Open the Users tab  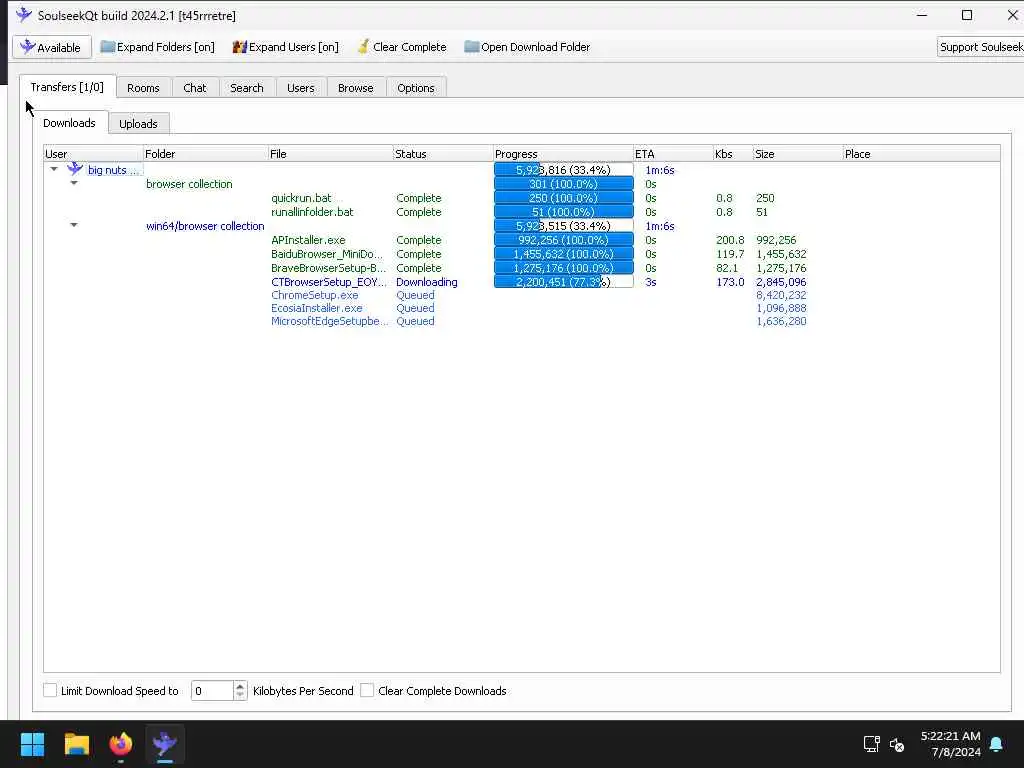pos(300,88)
